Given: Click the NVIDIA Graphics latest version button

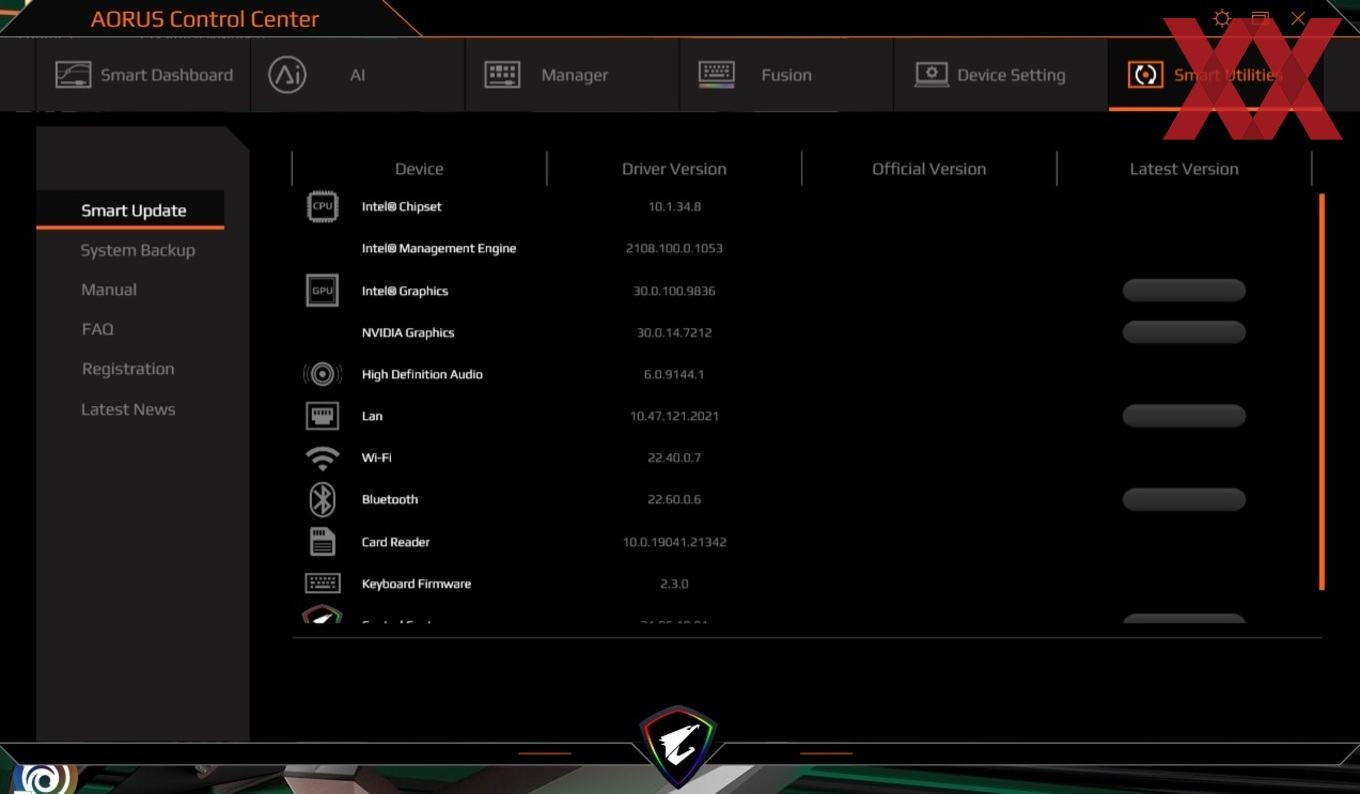Looking at the screenshot, I should pos(1184,332).
